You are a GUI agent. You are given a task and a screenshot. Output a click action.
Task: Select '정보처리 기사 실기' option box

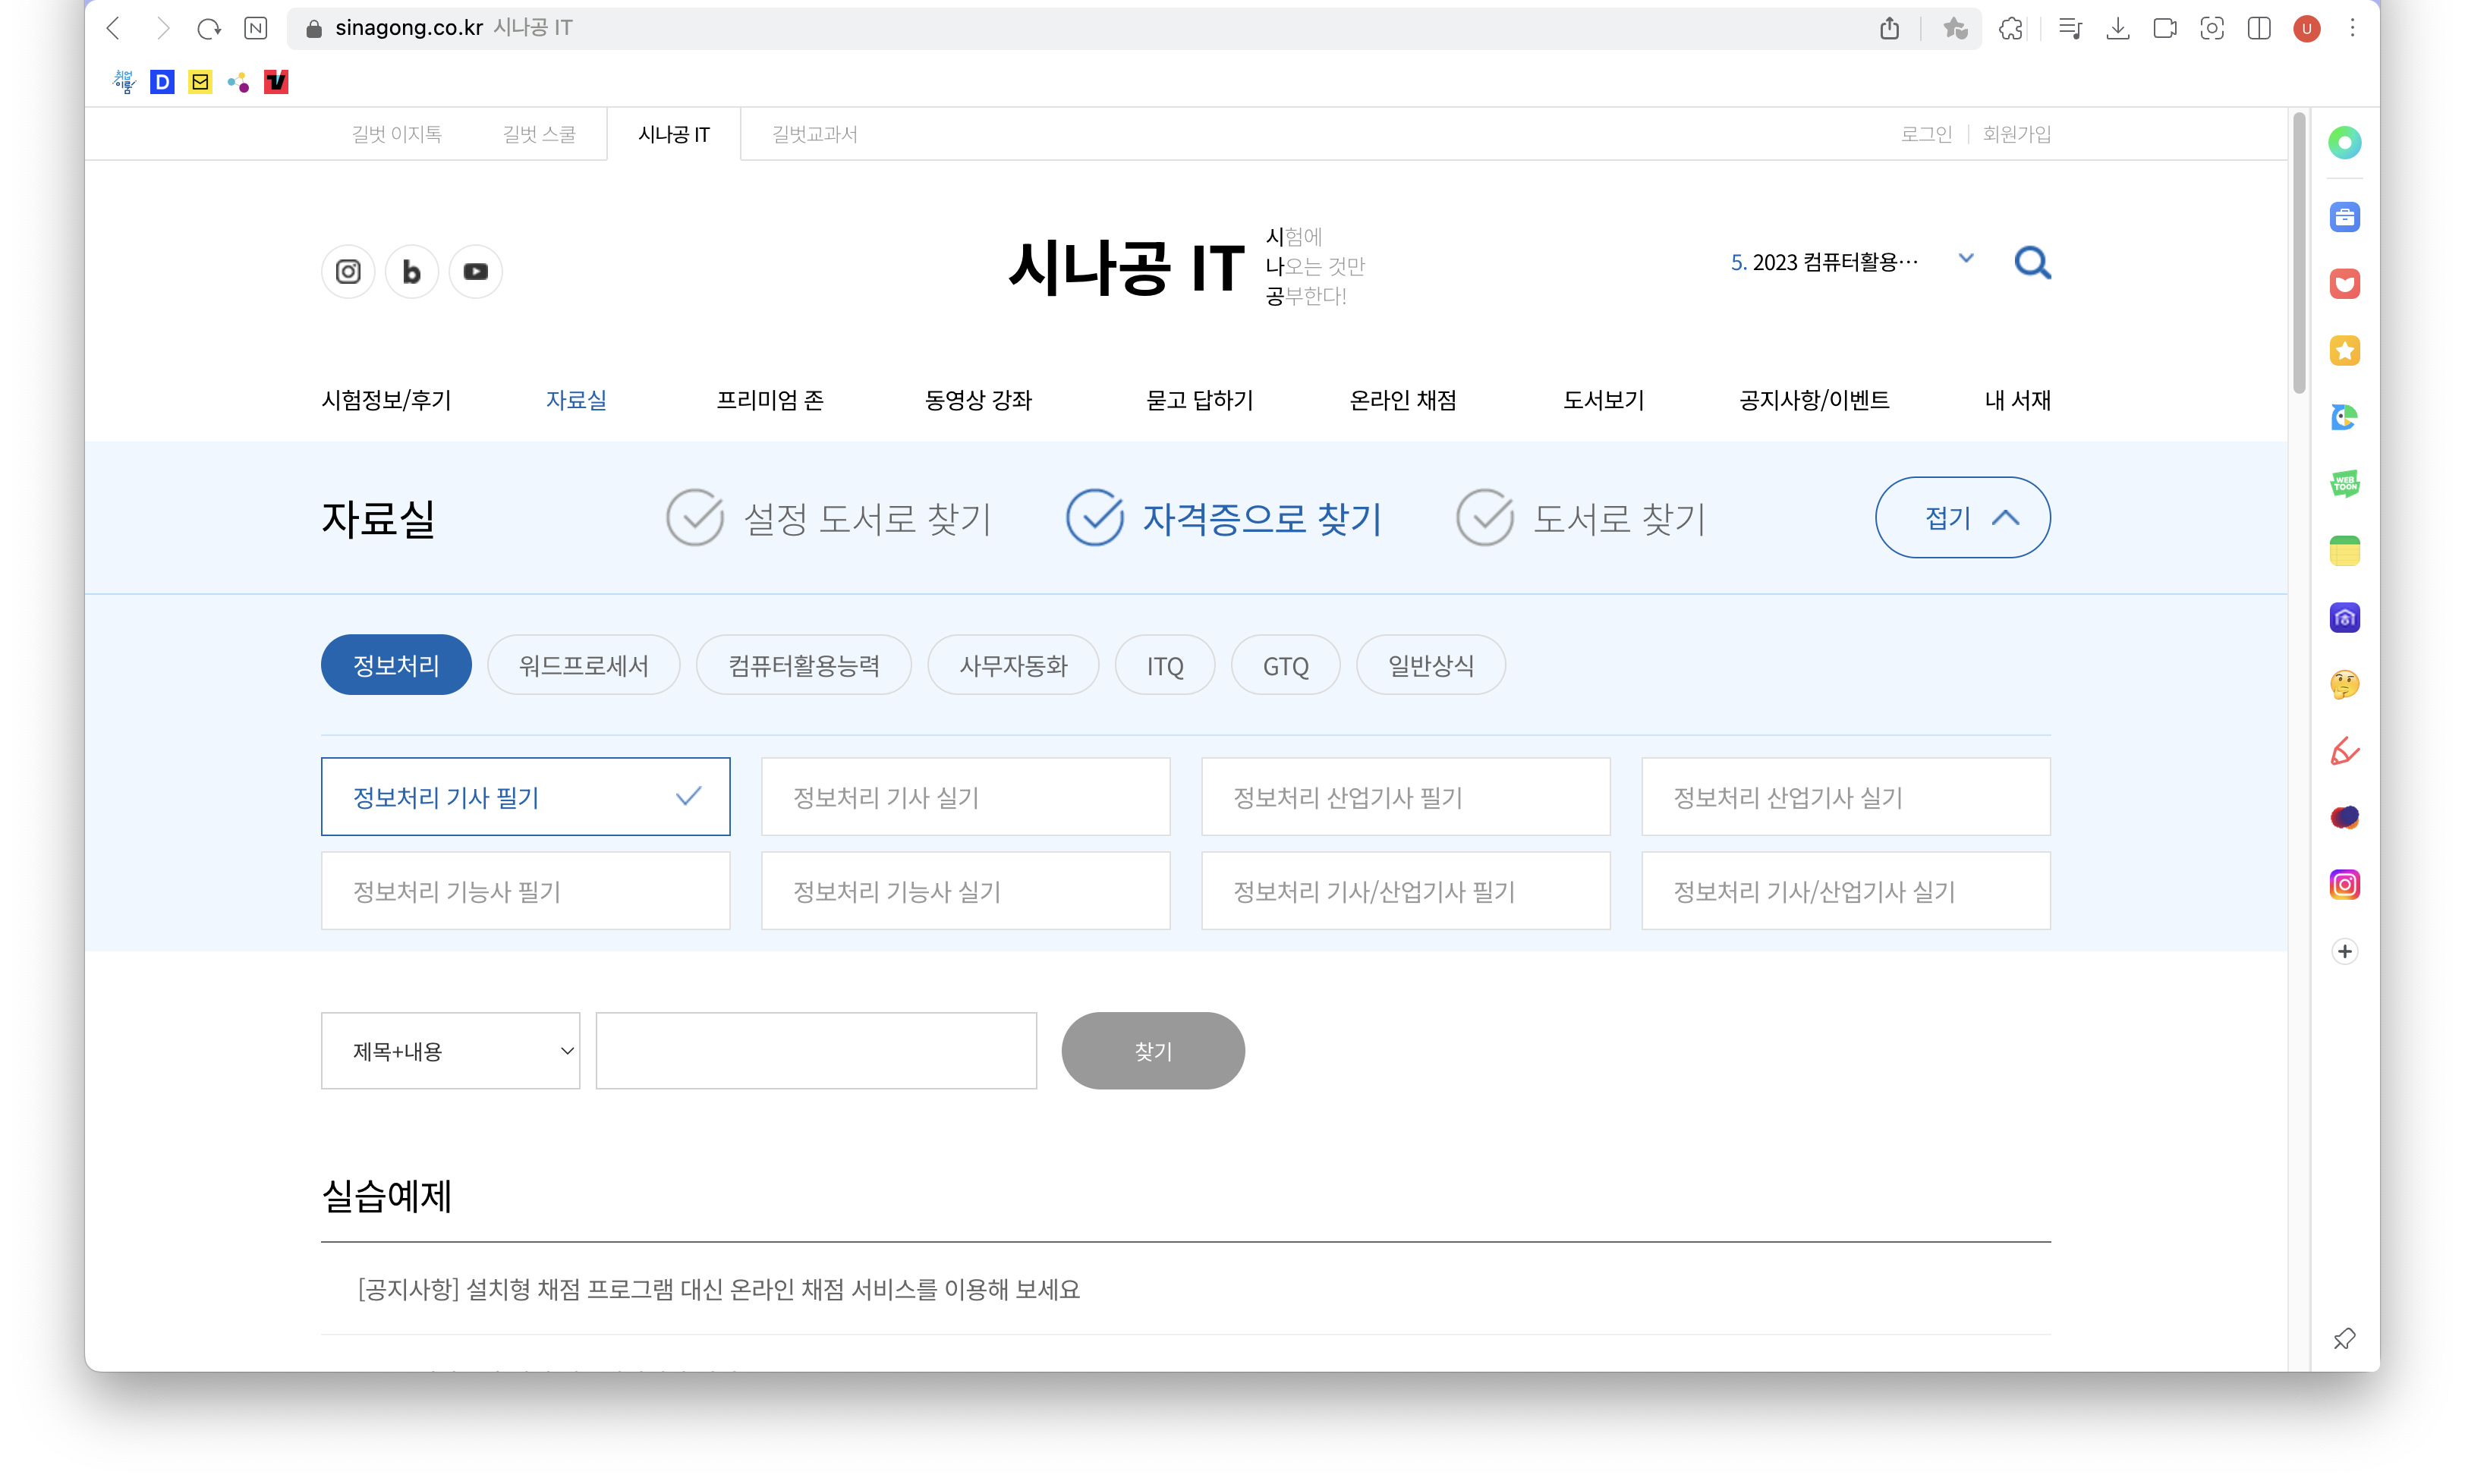[x=965, y=797]
